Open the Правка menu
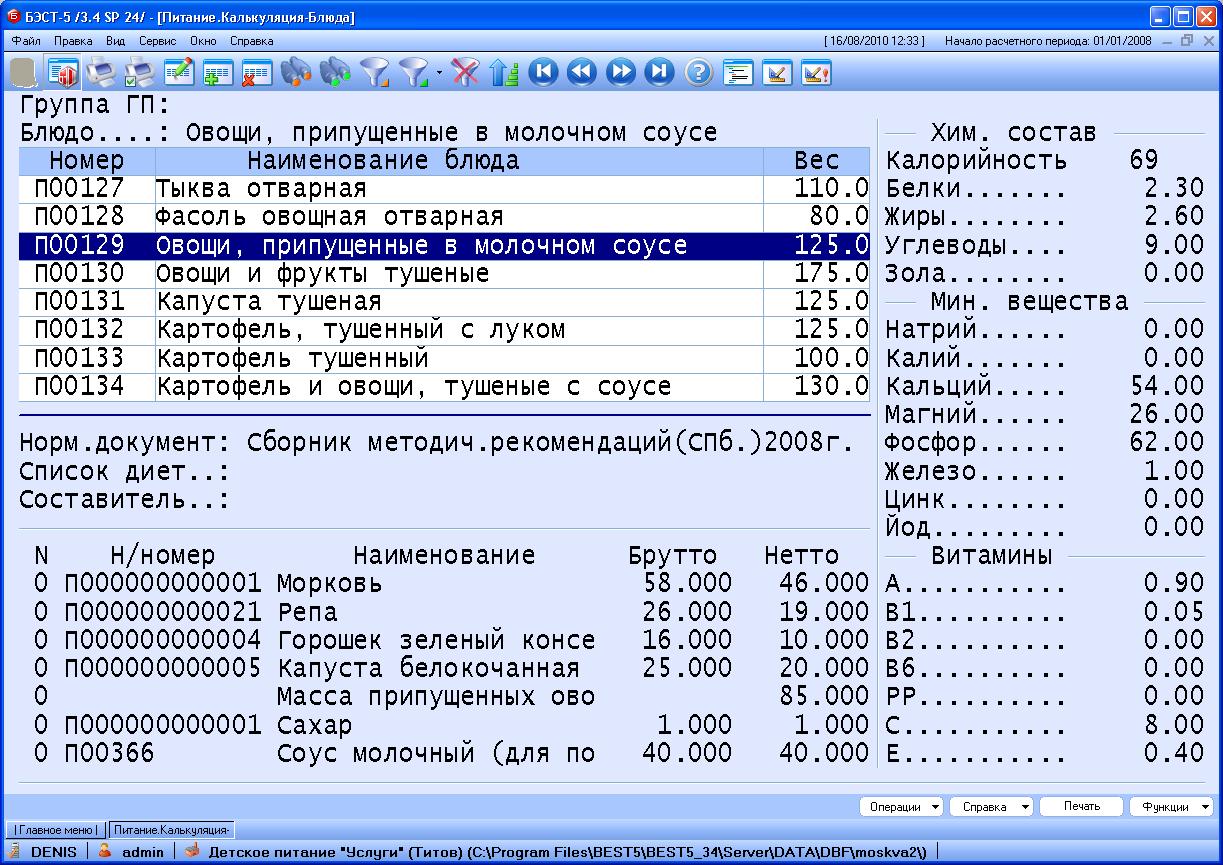Viewport: 1223px width, 865px height. coord(73,41)
